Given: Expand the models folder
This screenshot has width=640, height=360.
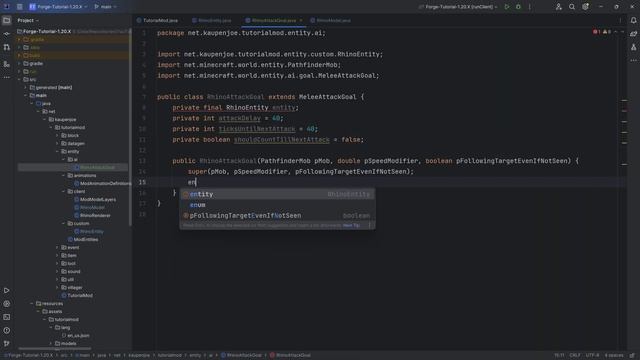Looking at the screenshot, I should 51,343.
